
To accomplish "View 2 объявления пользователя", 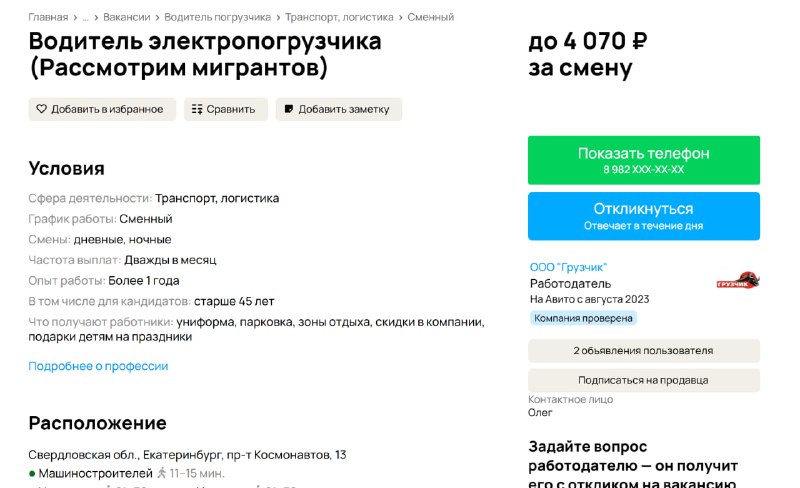I will click(644, 351).
